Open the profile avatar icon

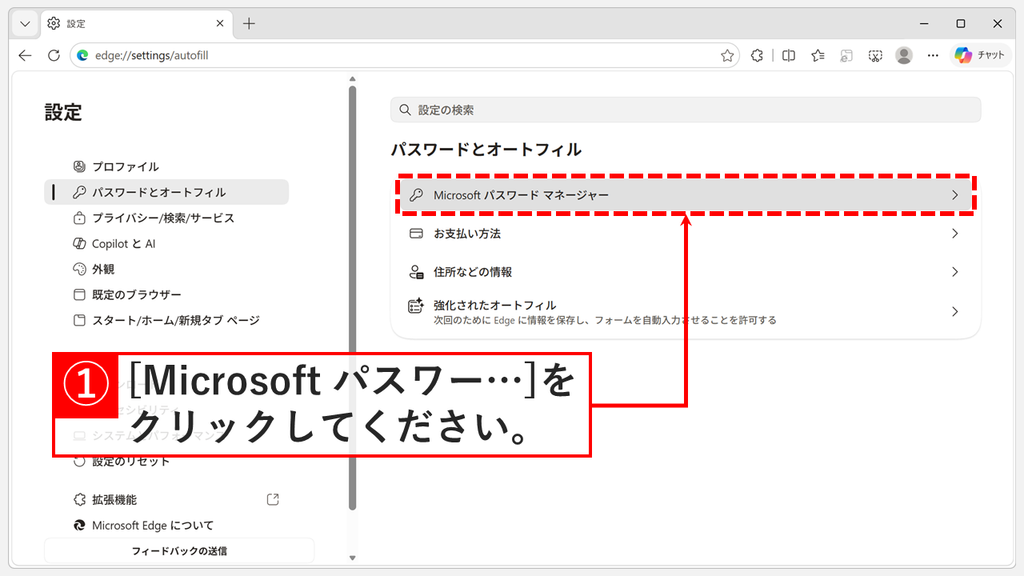coord(904,56)
